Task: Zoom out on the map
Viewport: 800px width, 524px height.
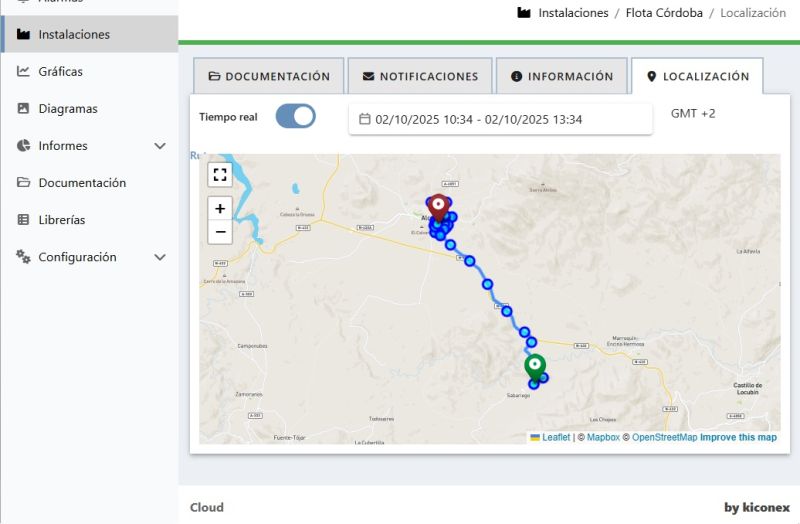Action: click(220, 232)
